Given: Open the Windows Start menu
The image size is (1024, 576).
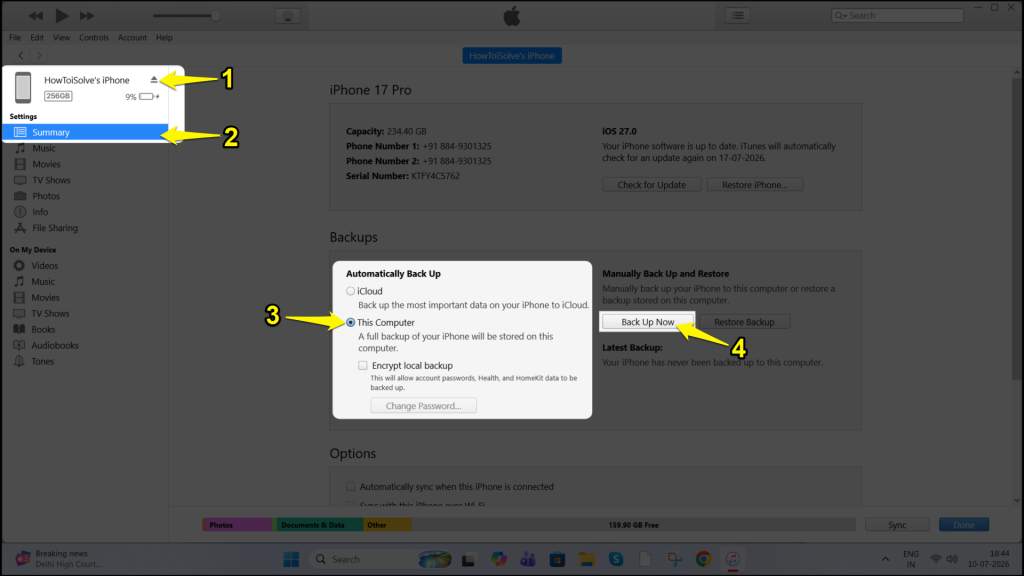Looking at the screenshot, I should 291,560.
